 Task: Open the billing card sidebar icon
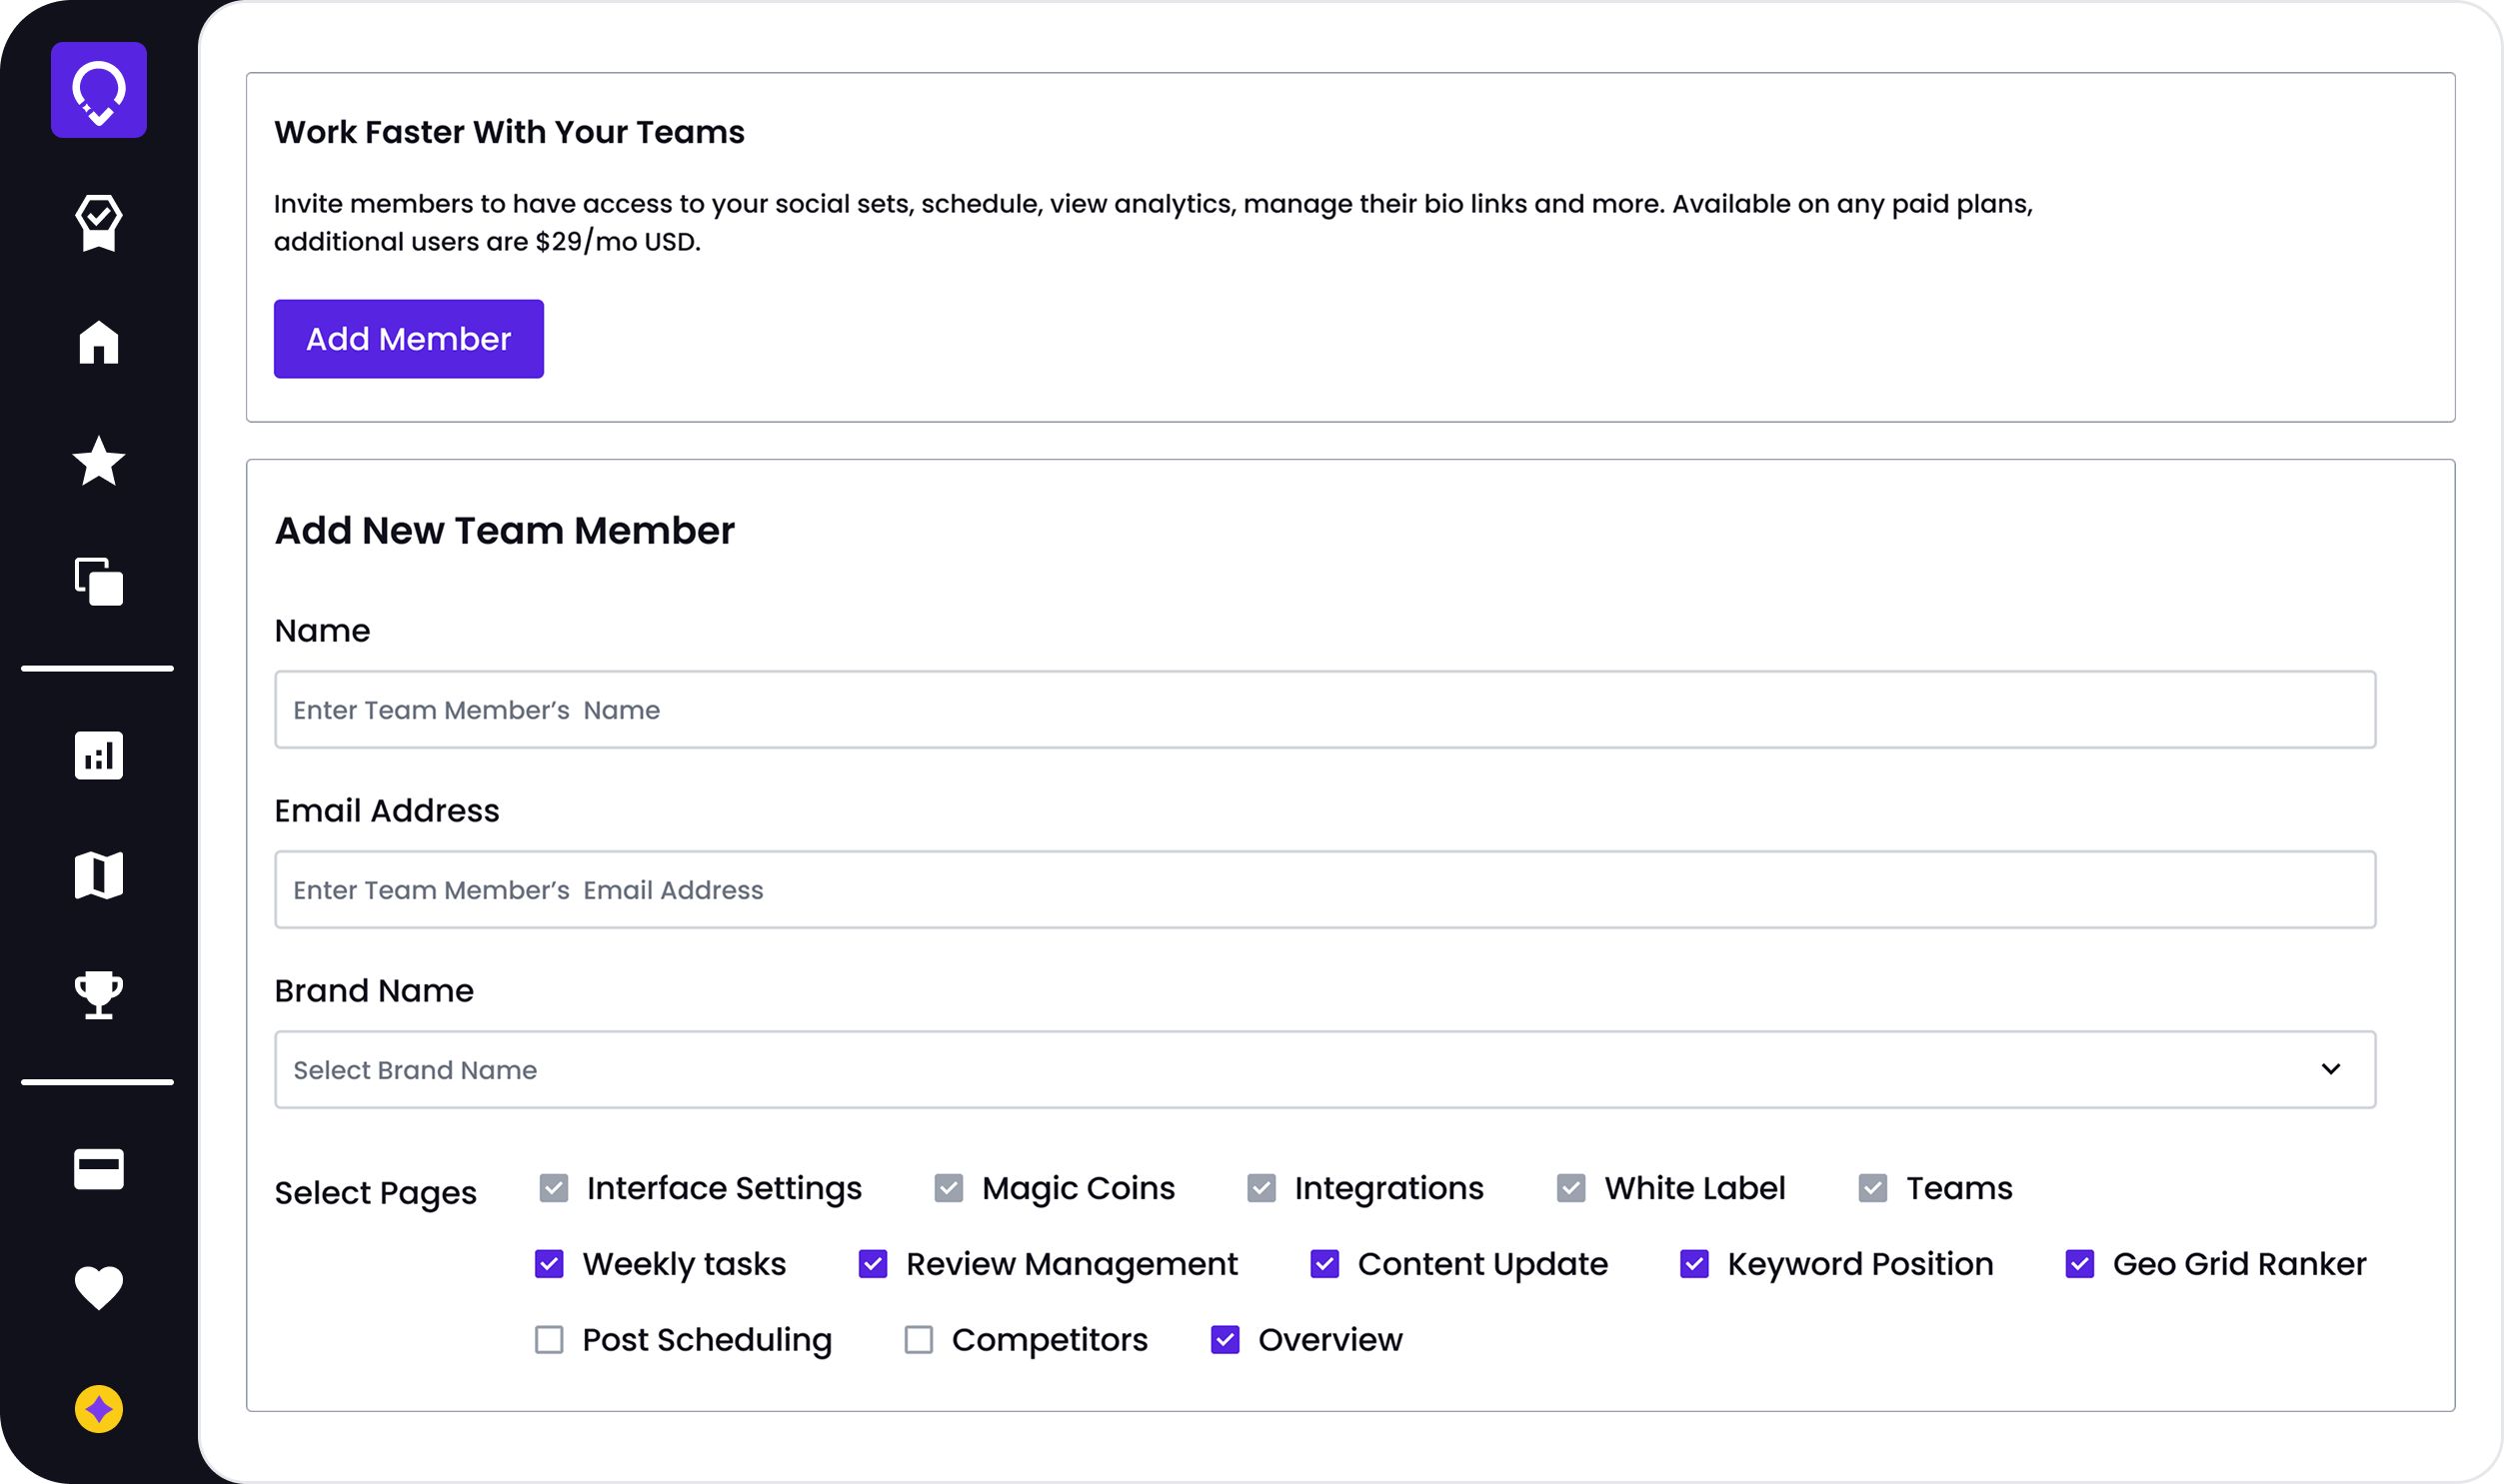point(99,1168)
